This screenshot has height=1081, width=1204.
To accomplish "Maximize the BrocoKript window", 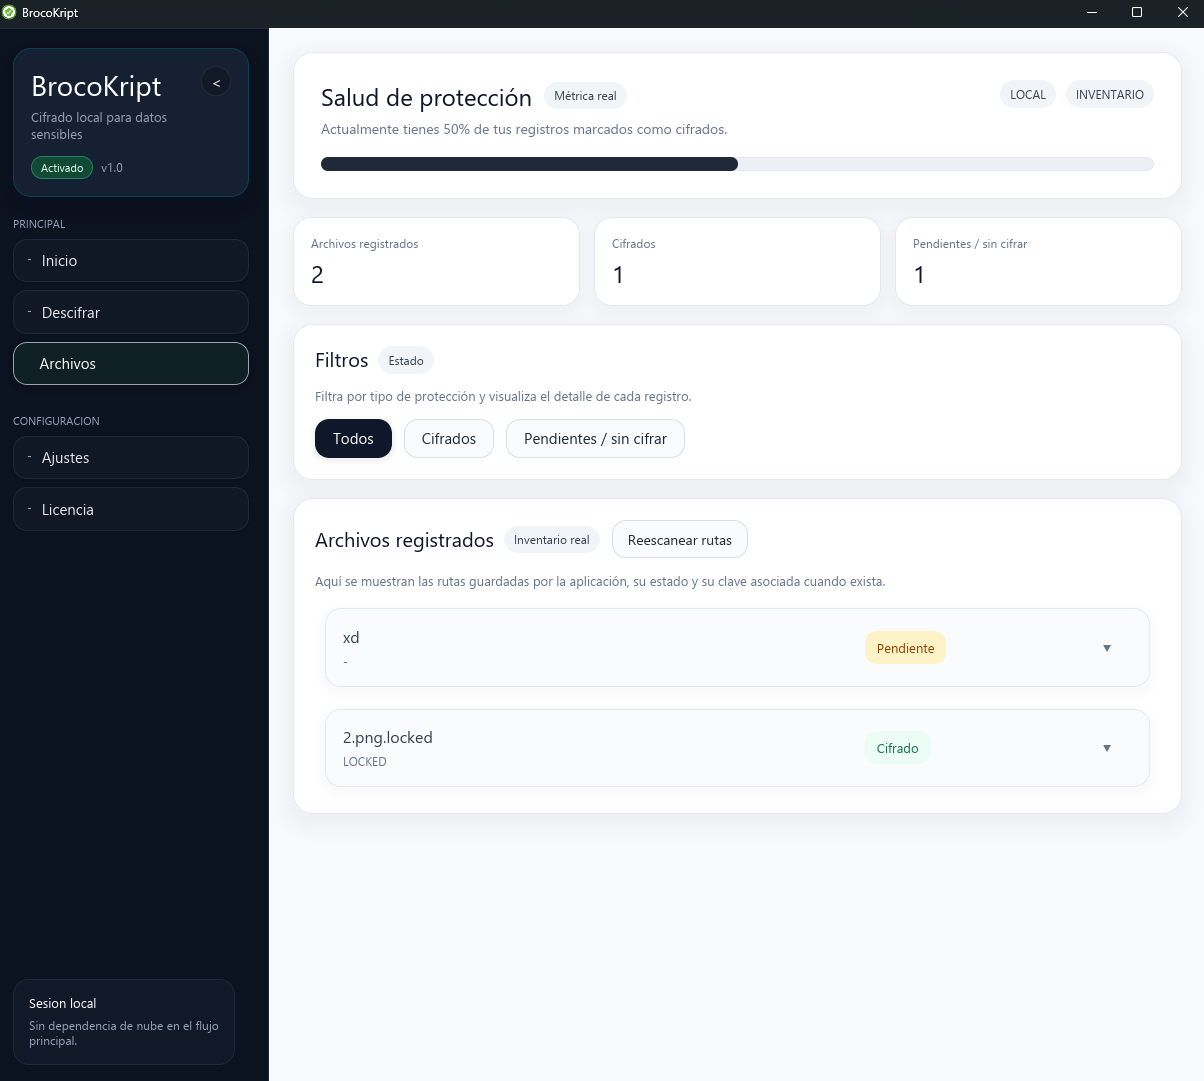I will pyautogui.click(x=1137, y=13).
